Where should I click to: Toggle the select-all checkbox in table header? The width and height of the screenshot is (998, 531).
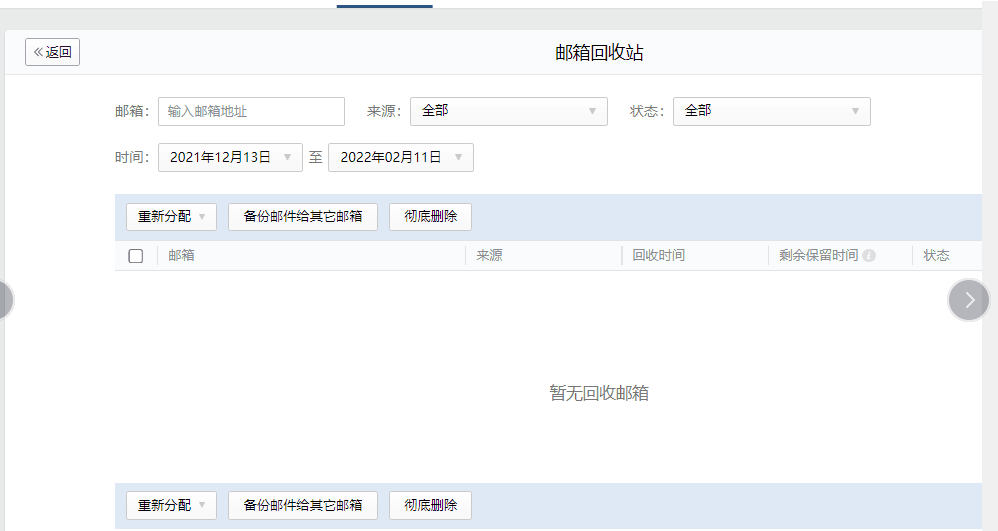[x=136, y=256]
